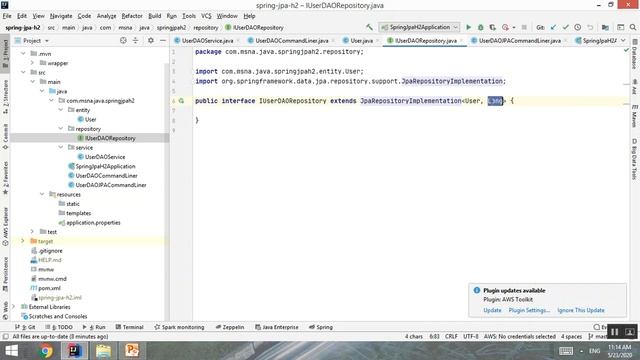Open the Zeppelin tool window

(230, 327)
